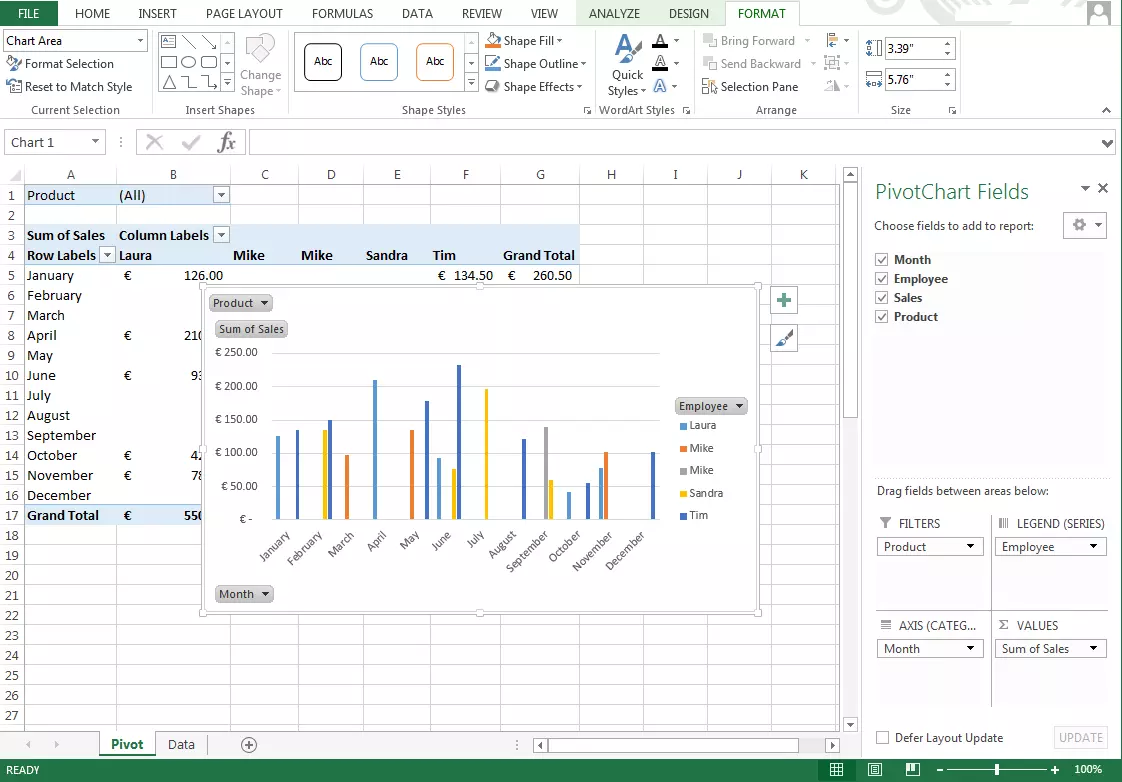Open the Selection Pane
This screenshot has height=782, width=1122.
click(751, 87)
